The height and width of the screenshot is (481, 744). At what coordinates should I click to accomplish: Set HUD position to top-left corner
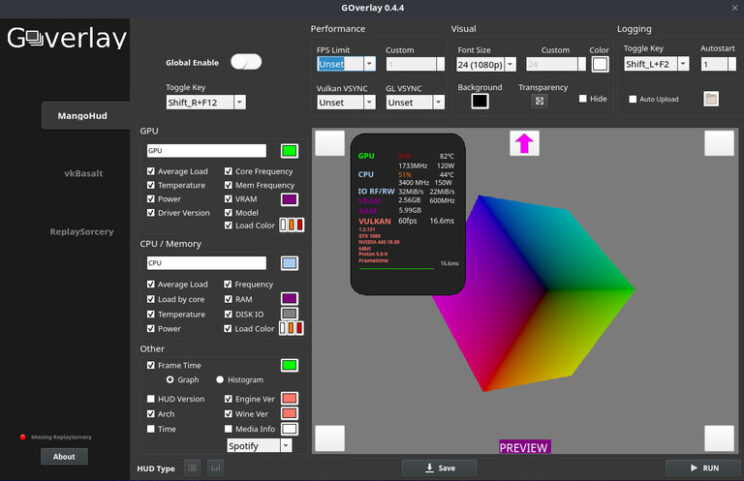pos(330,143)
